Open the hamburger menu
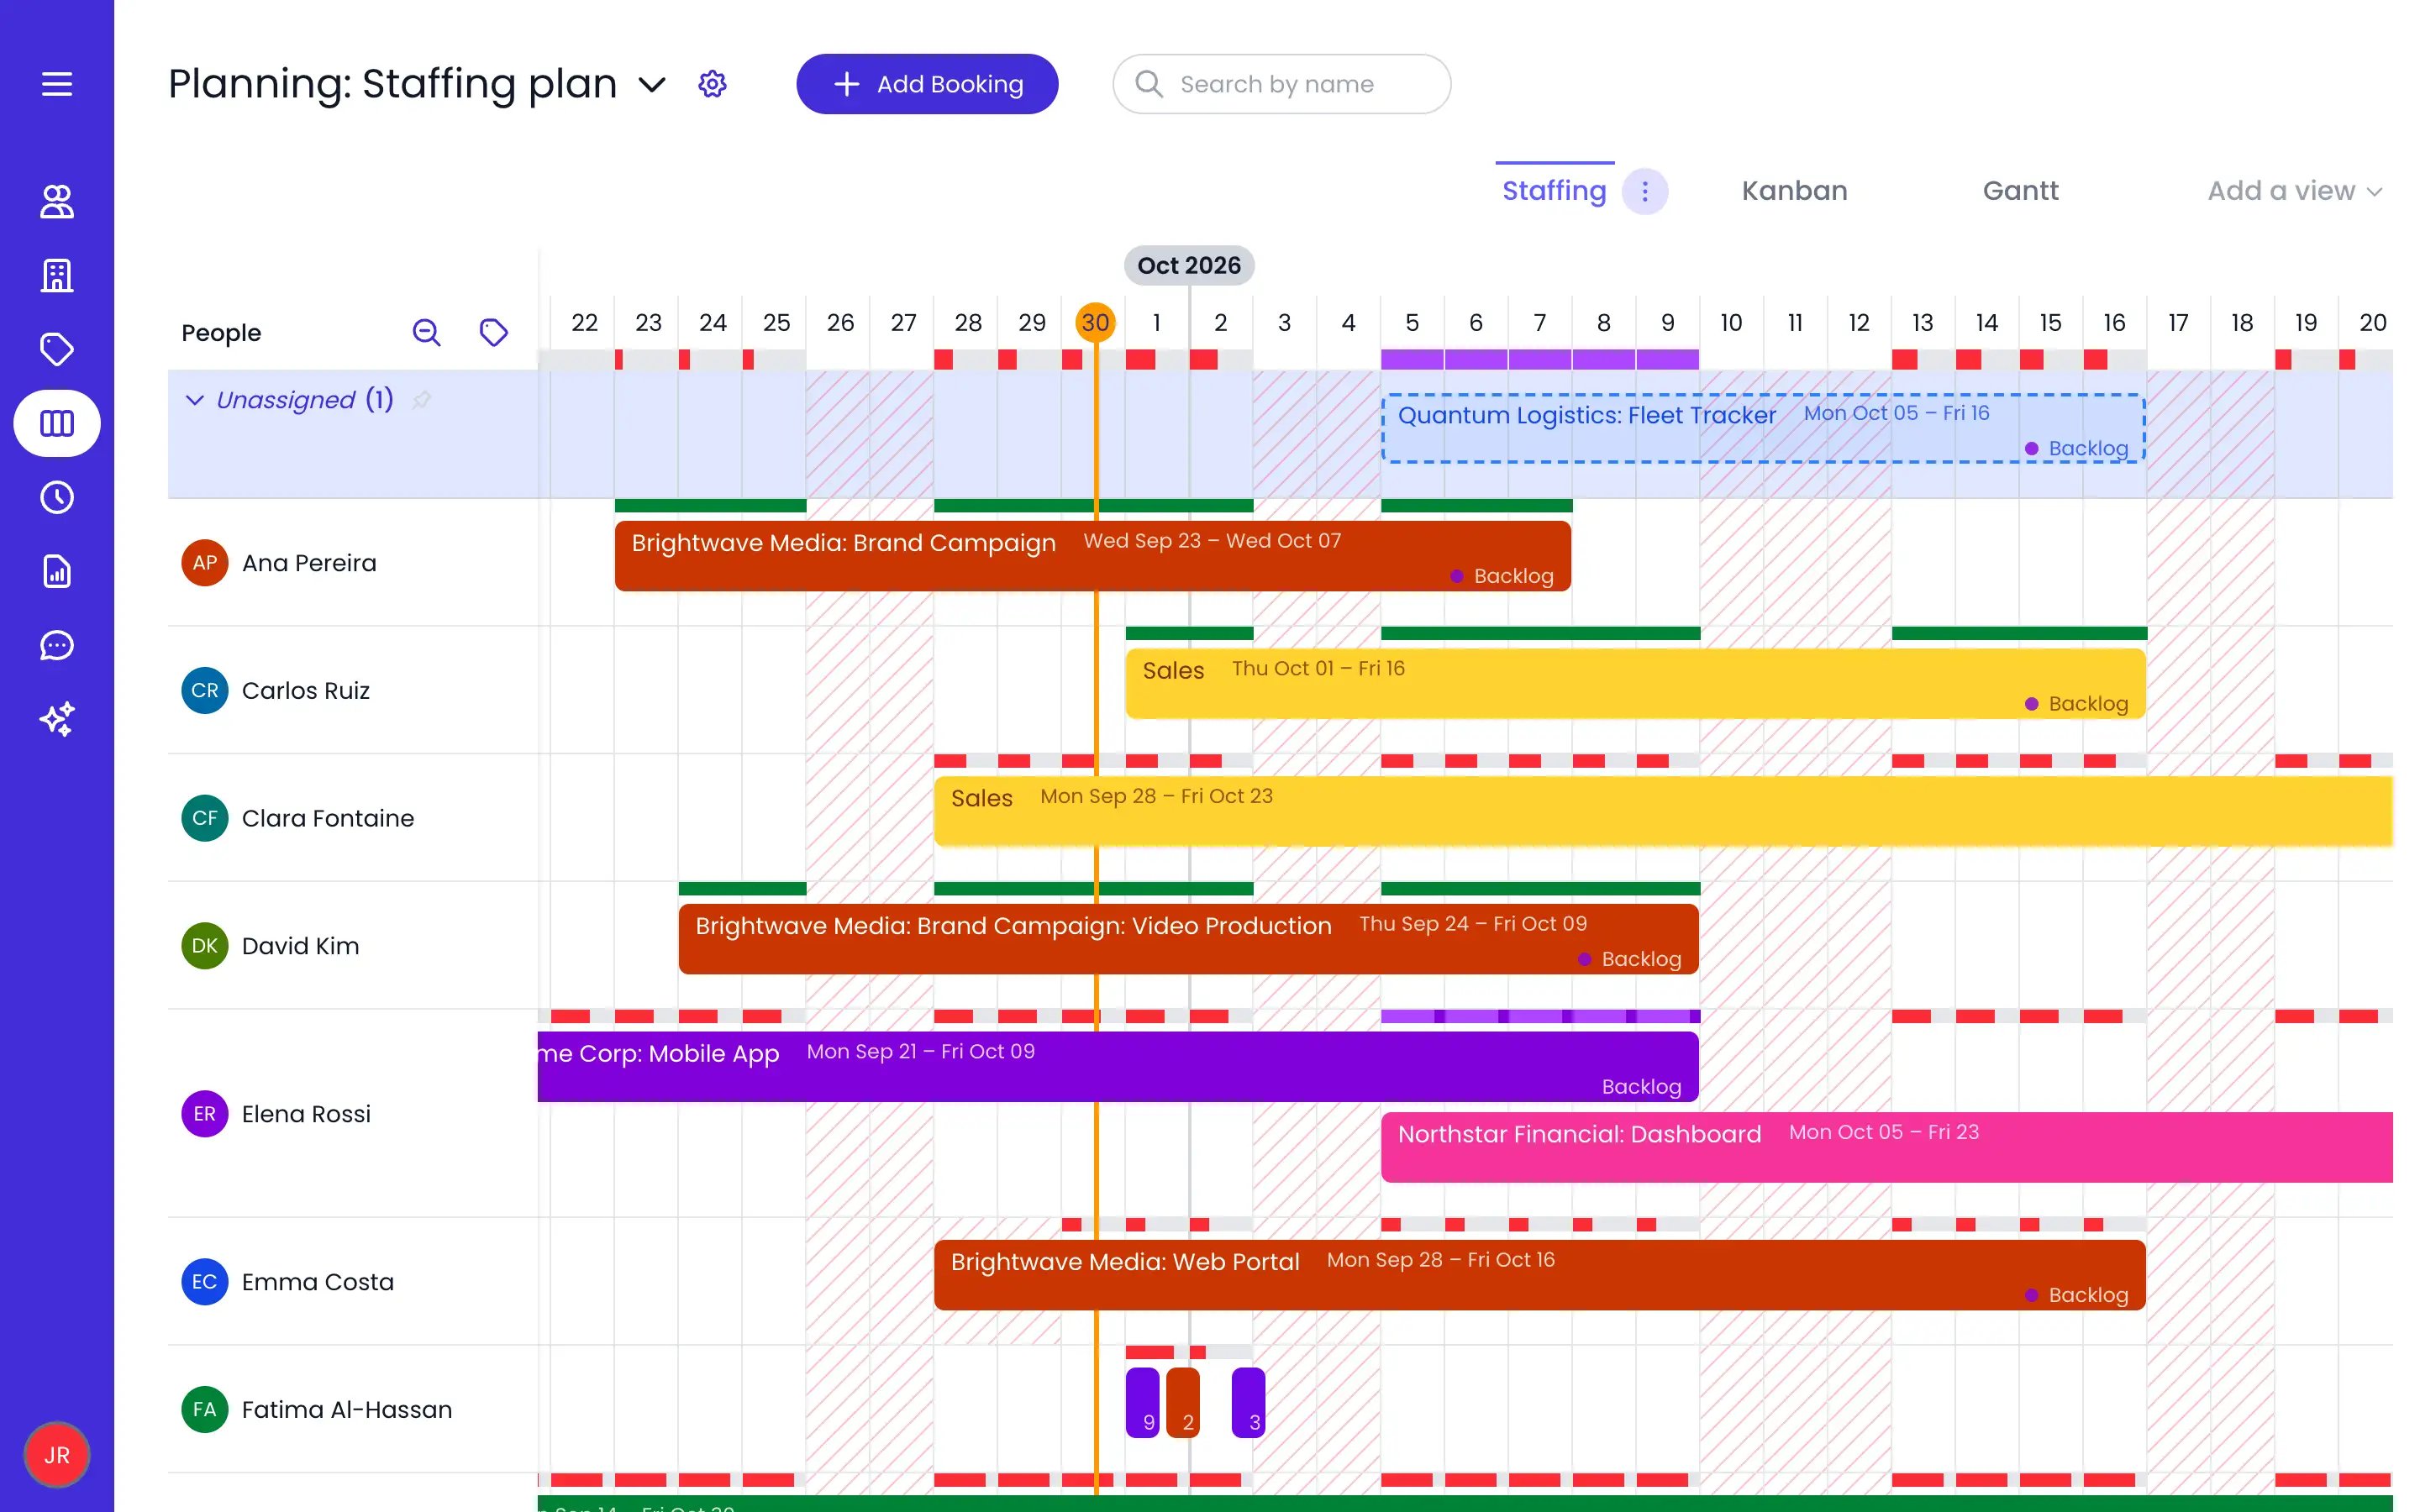This screenshot has height=1512, width=2420. click(x=57, y=84)
